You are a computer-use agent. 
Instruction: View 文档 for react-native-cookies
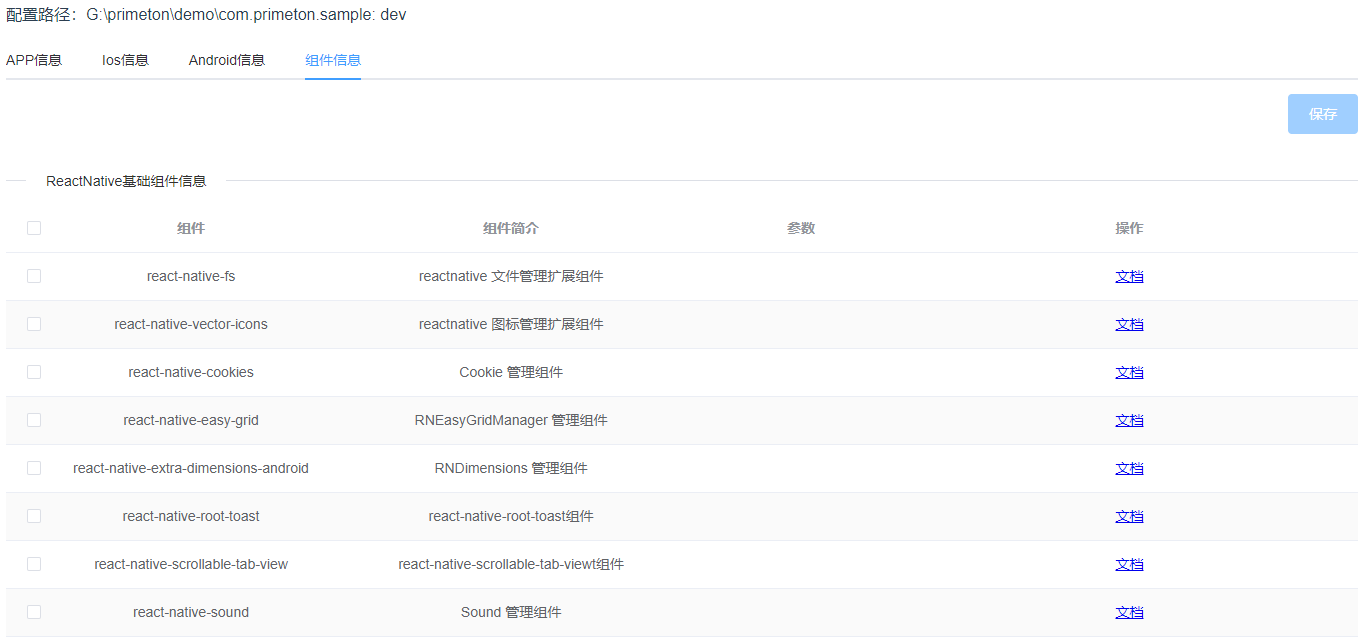pos(1129,372)
